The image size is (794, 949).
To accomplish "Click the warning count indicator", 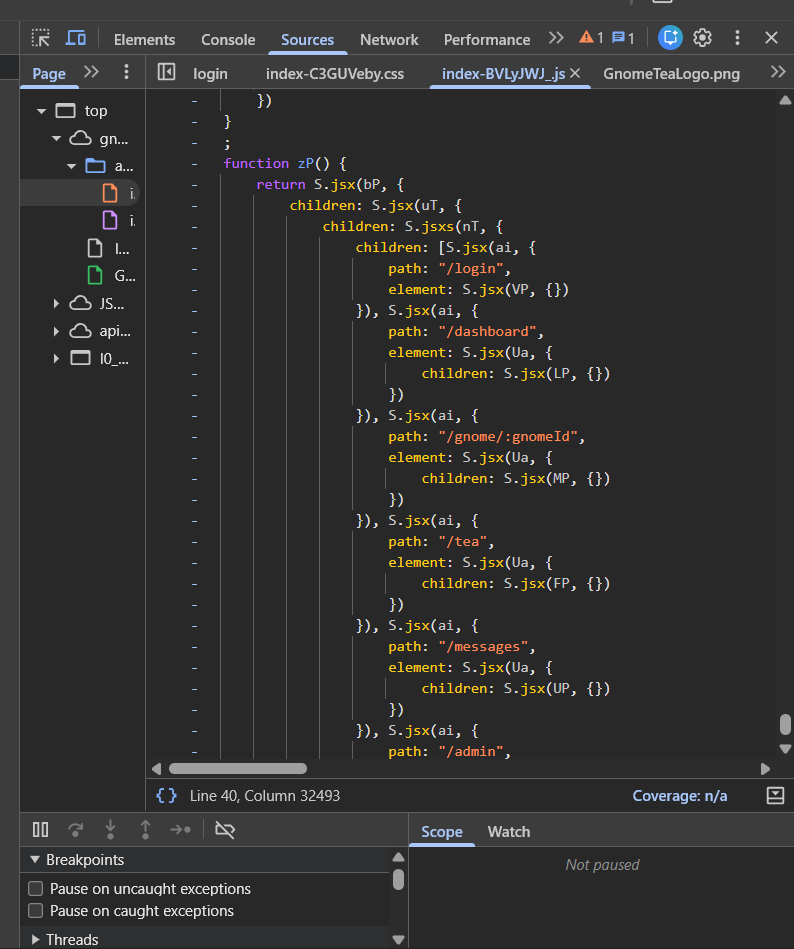I will click(x=591, y=38).
